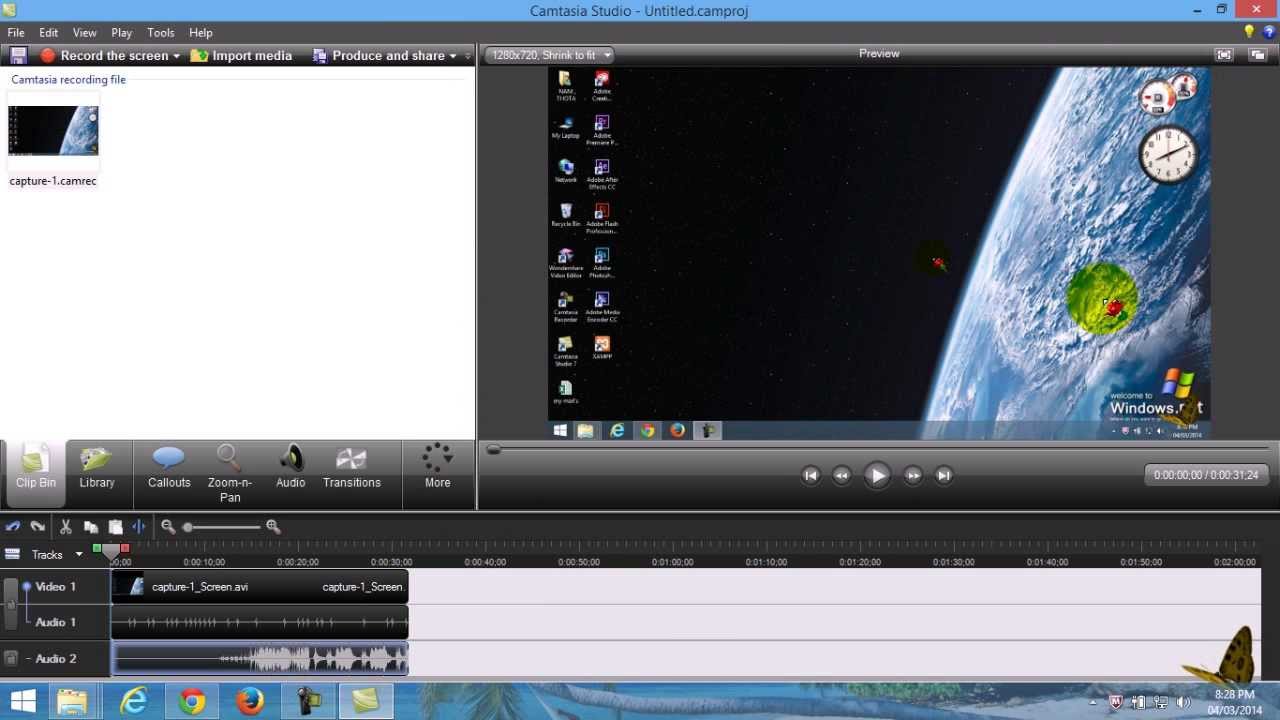Open the Zoom-n-Pan tab
1280x720 pixels.
[x=230, y=474]
